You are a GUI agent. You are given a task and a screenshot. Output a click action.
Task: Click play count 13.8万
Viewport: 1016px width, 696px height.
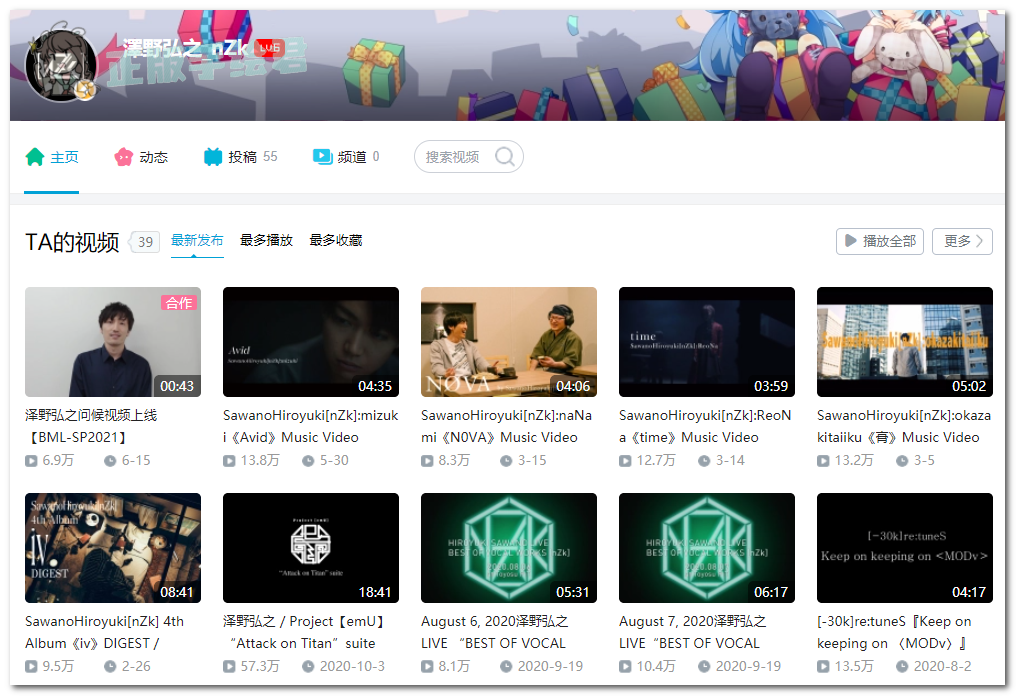tap(260, 460)
